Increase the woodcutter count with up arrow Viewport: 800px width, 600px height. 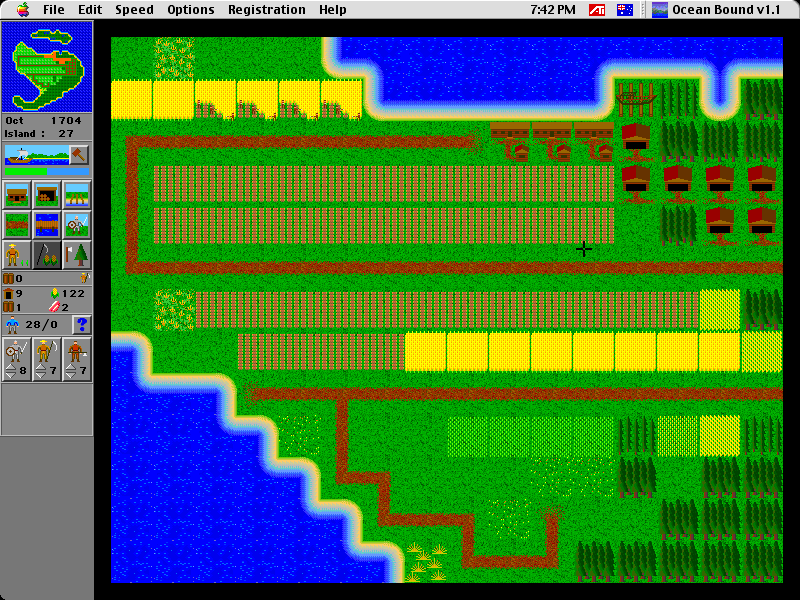click(71, 368)
